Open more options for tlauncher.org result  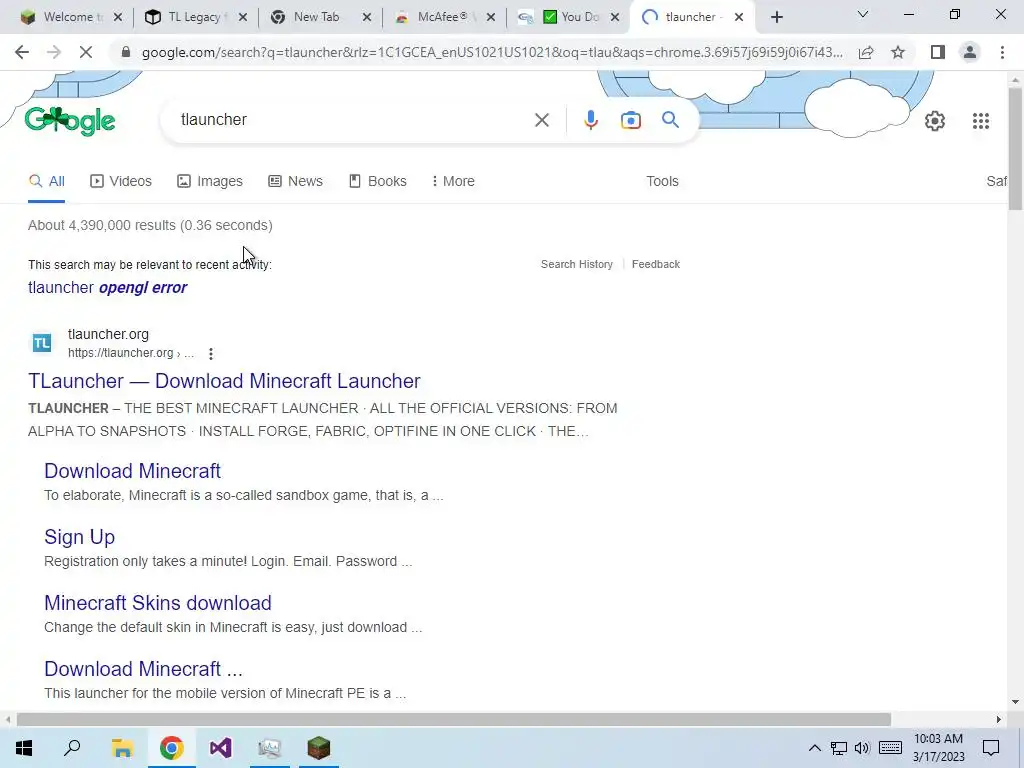(210, 354)
